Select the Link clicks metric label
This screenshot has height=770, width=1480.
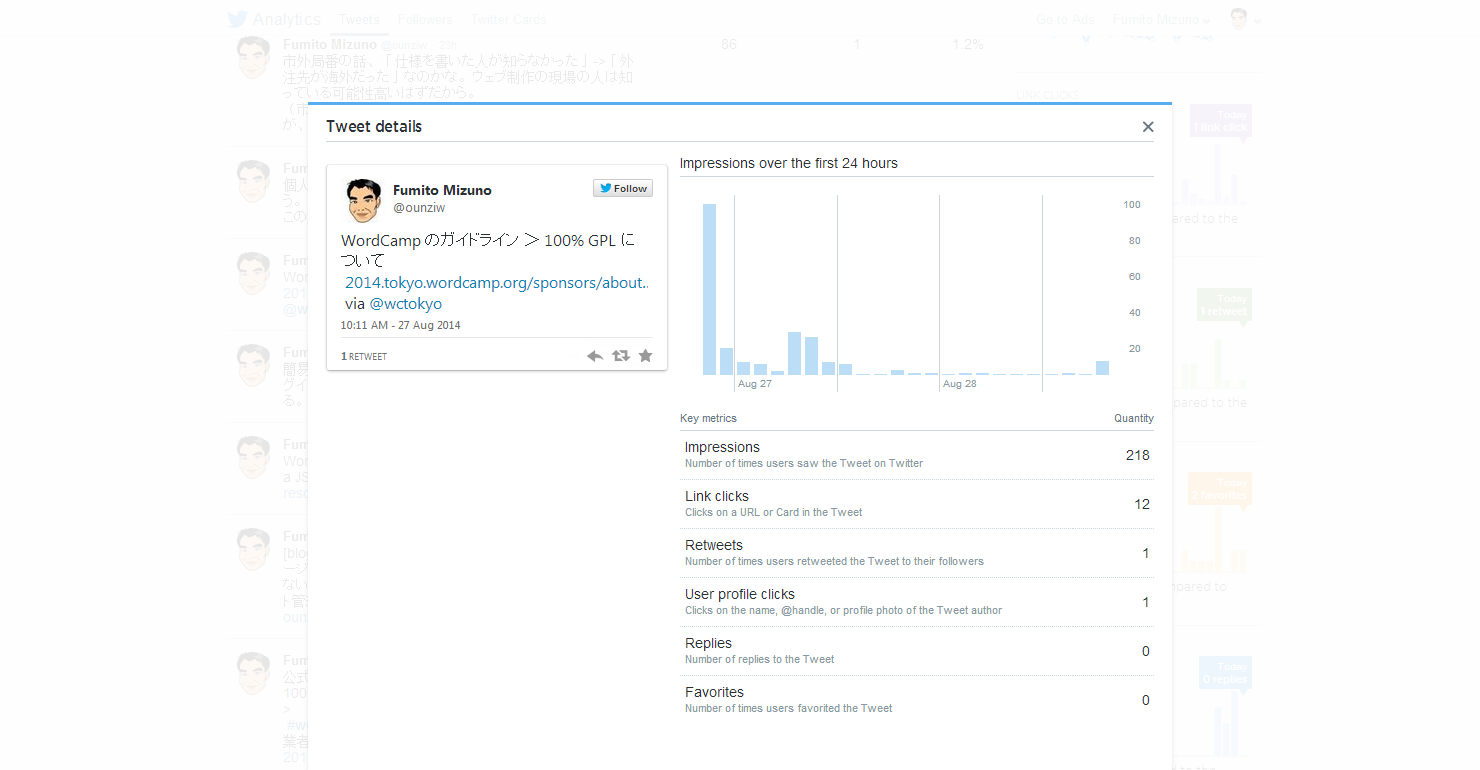click(x=717, y=496)
